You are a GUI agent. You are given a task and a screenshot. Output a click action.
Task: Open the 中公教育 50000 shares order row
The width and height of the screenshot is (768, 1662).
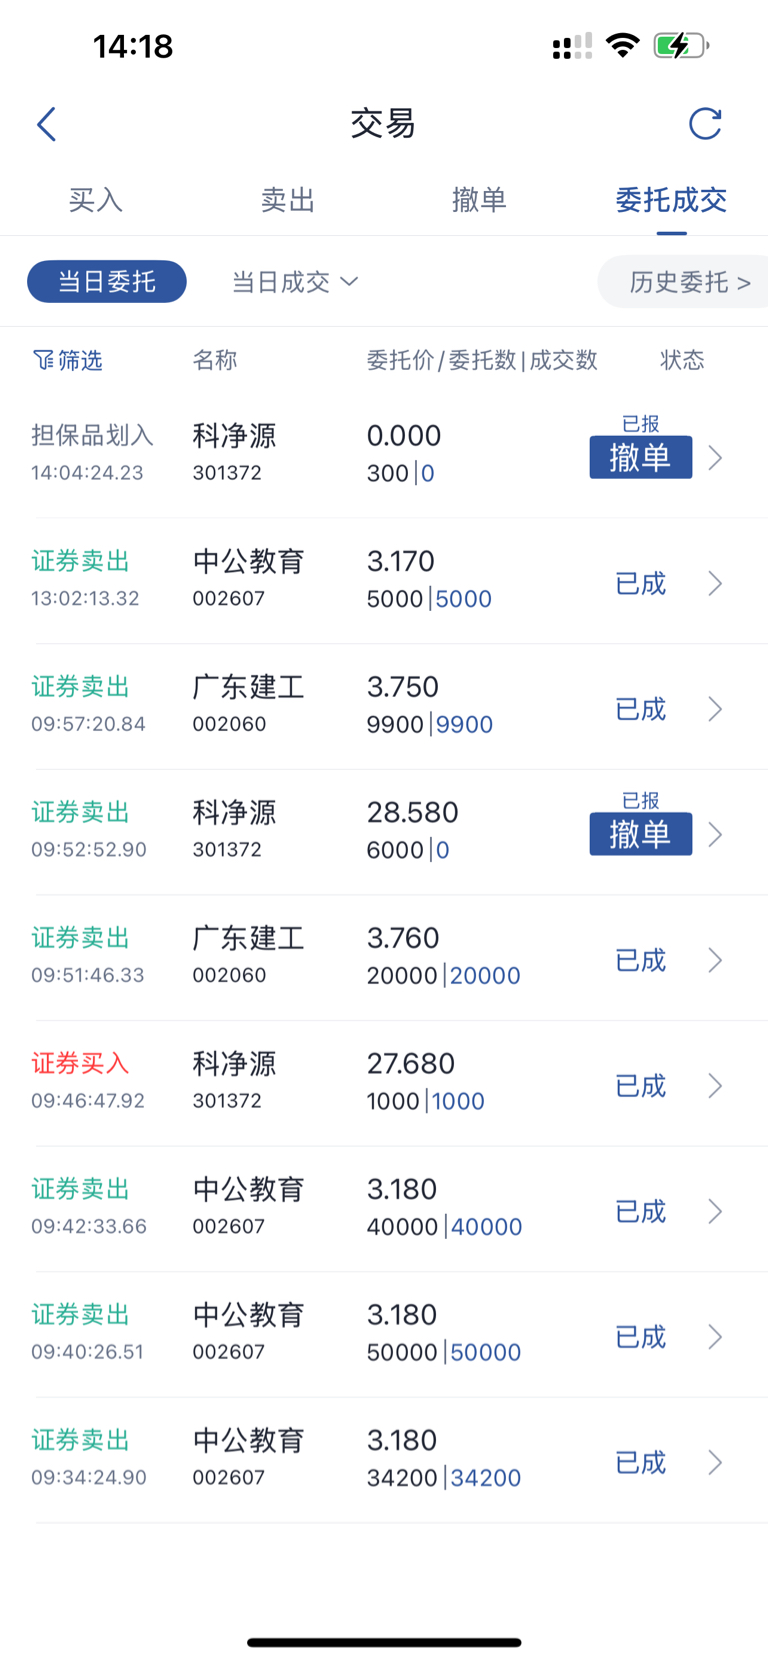click(384, 1335)
